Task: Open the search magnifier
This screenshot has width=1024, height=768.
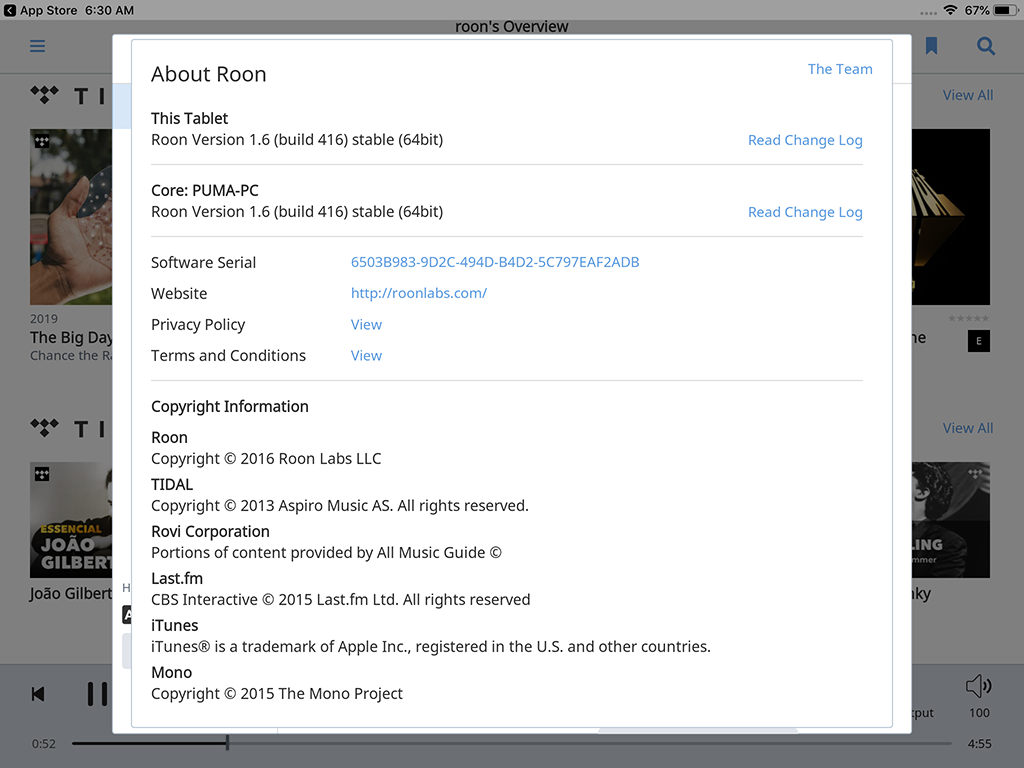Action: point(985,46)
